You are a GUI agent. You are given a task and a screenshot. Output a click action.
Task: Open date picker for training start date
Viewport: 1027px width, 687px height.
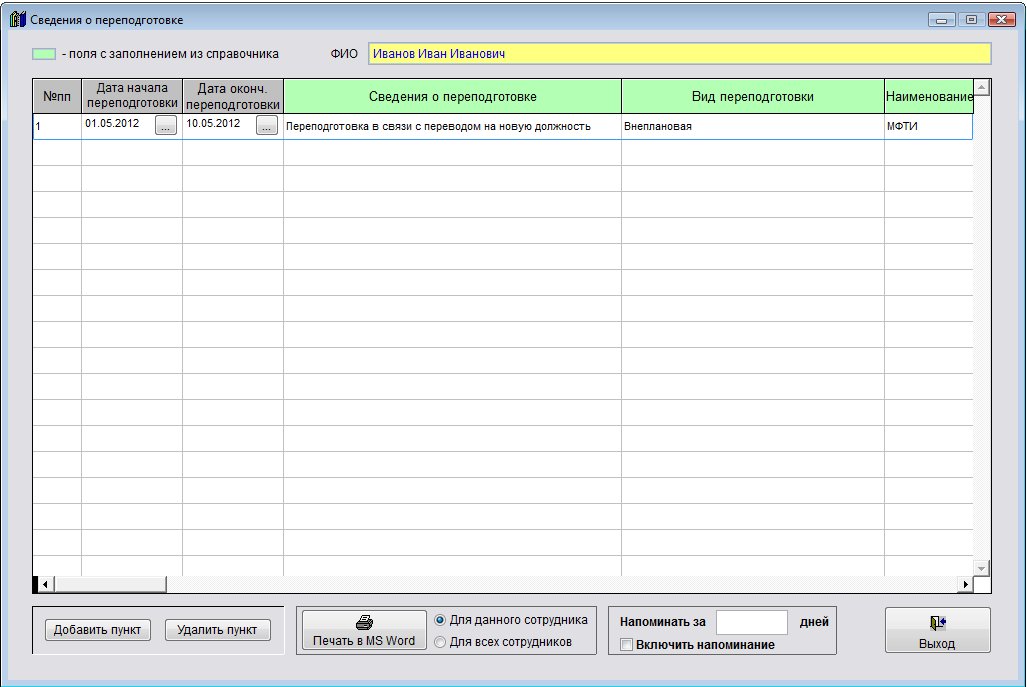pyautogui.click(x=166, y=125)
